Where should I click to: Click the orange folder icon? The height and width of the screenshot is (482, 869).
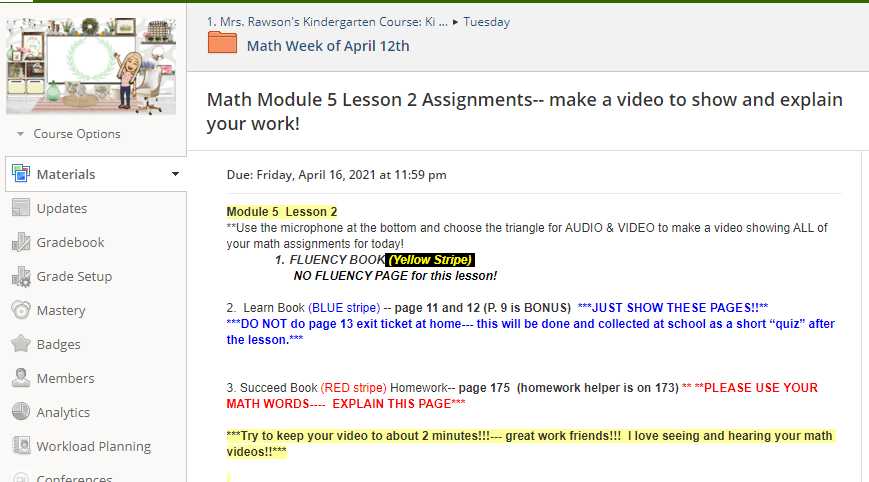[222, 43]
